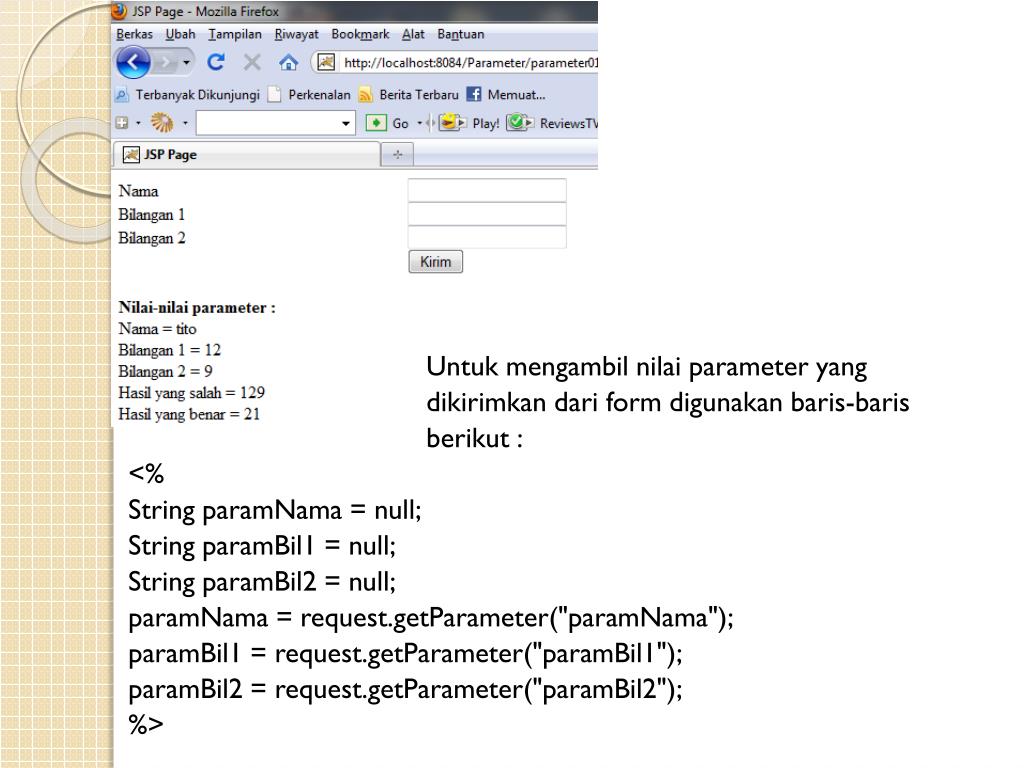The height and width of the screenshot is (768, 1024).
Task: Click the Bilangan 1 input field
Action: click(x=487, y=214)
